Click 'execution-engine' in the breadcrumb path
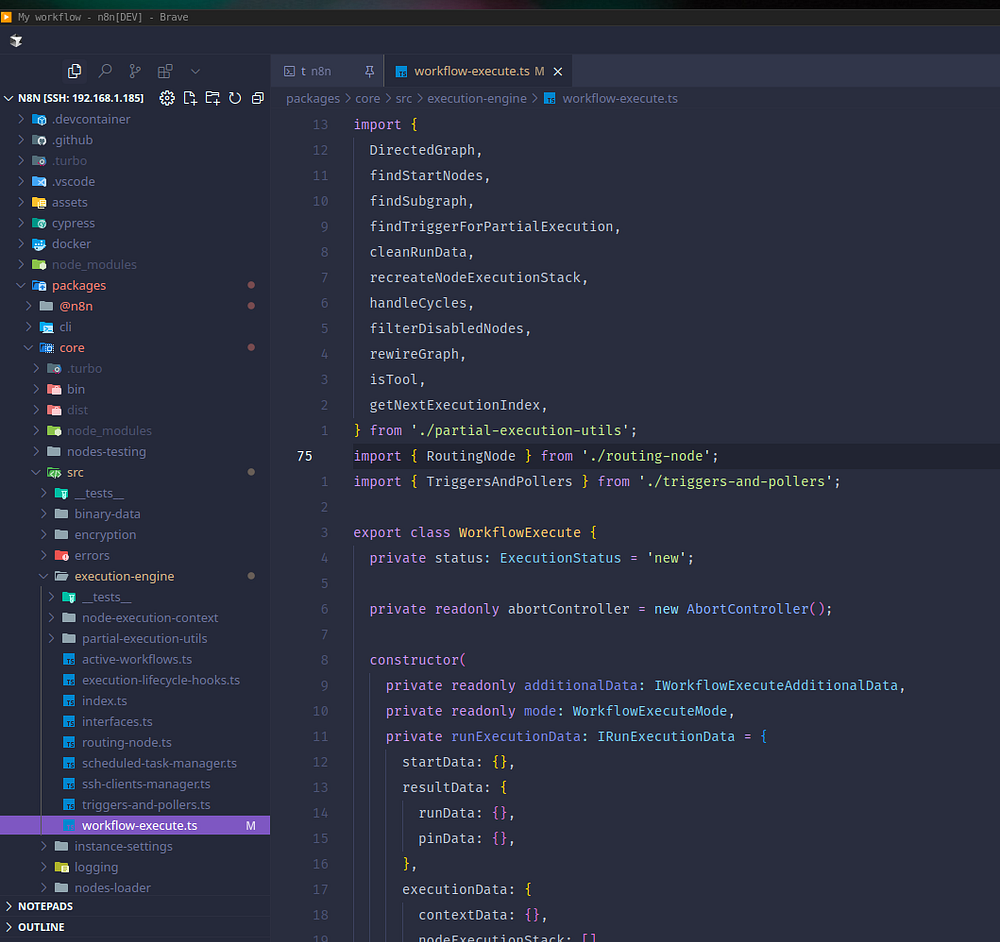This screenshot has height=942, width=1000. (x=478, y=98)
